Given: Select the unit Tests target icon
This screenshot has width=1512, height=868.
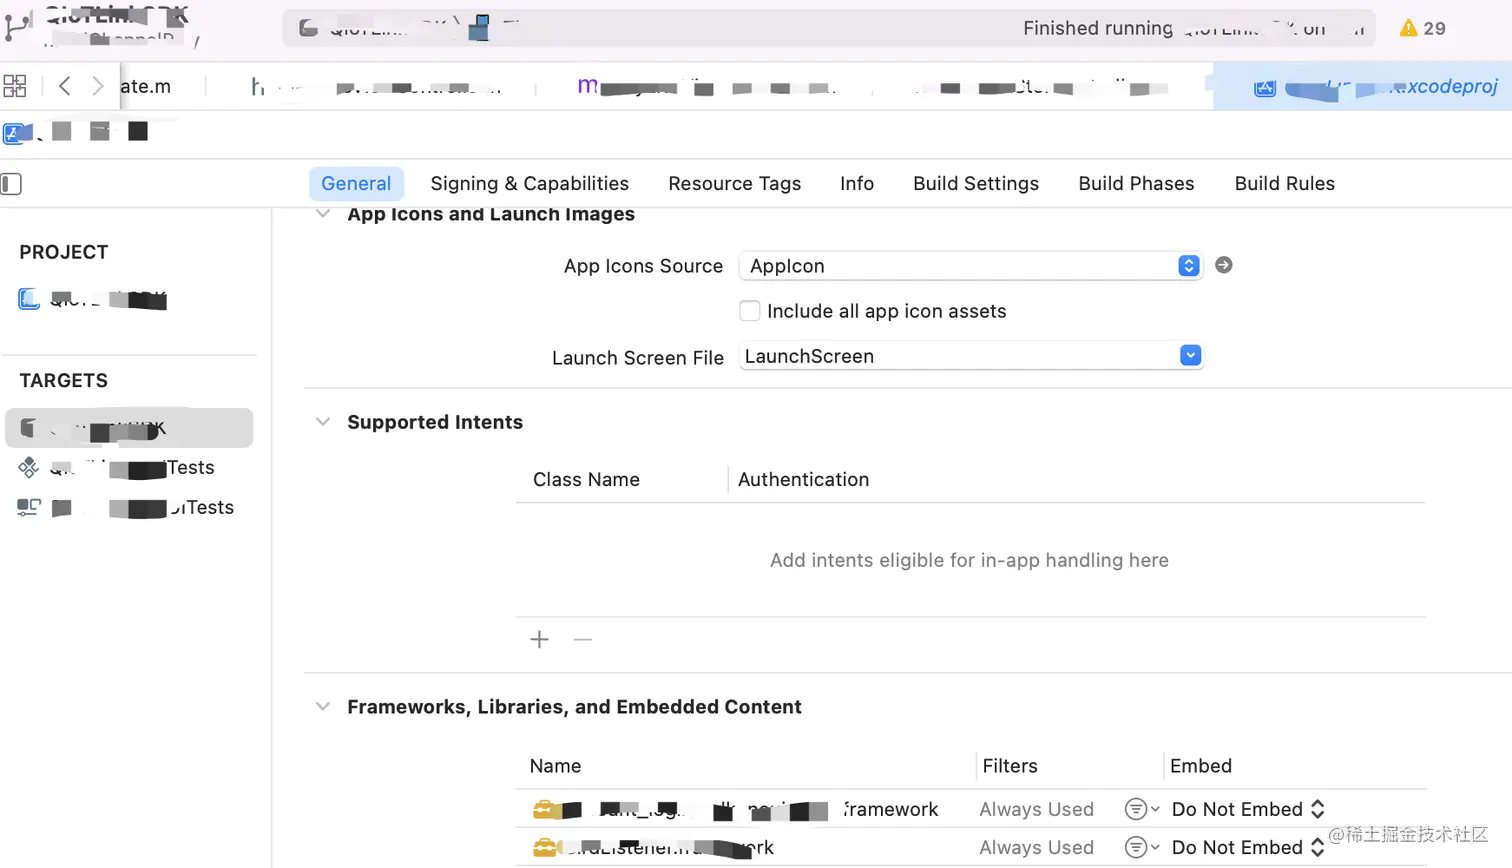Looking at the screenshot, I should (x=29, y=467).
